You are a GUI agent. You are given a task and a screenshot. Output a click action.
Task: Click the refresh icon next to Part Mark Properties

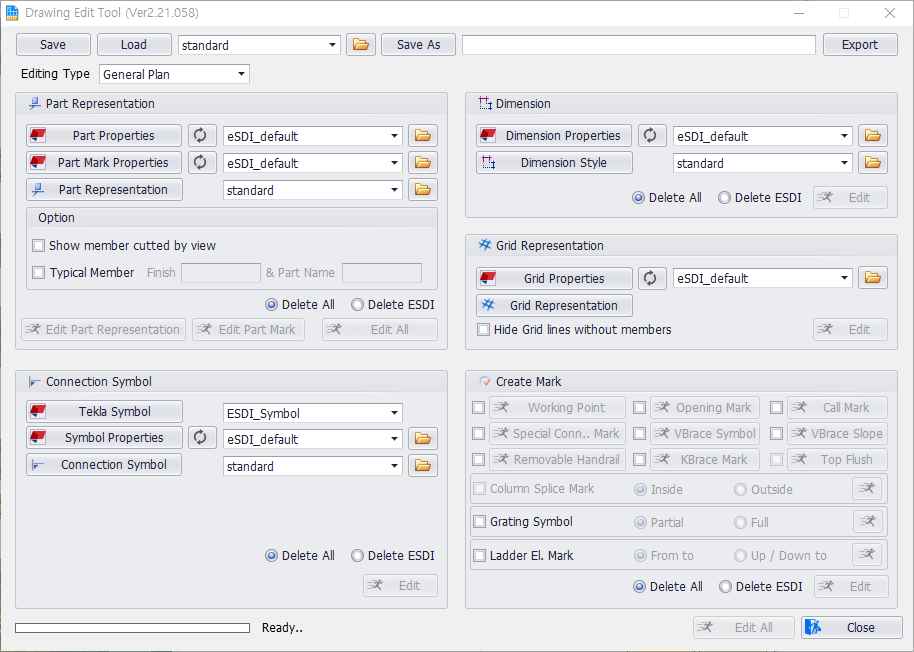pyautogui.click(x=202, y=162)
